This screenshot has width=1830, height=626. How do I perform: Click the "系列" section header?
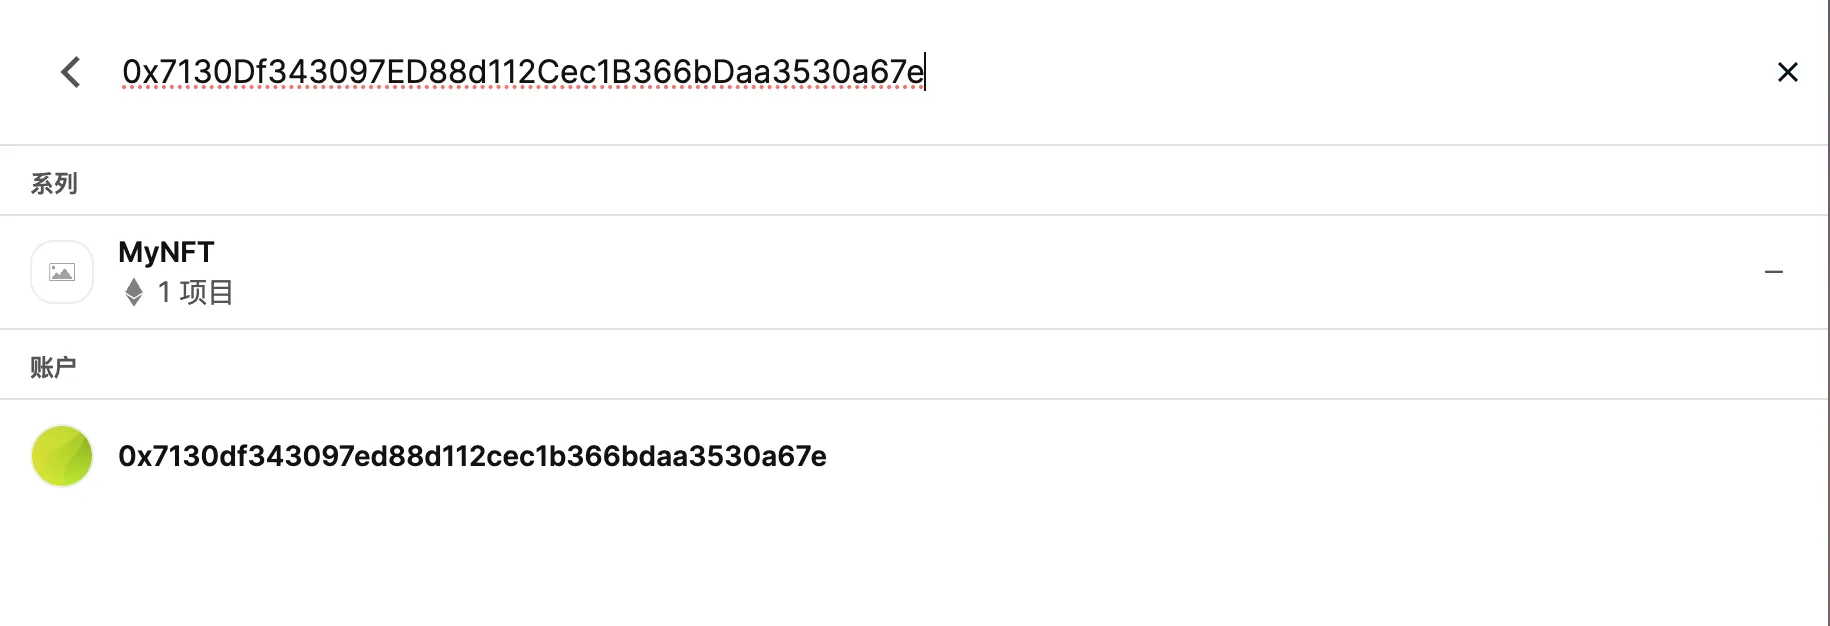[54, 183]
